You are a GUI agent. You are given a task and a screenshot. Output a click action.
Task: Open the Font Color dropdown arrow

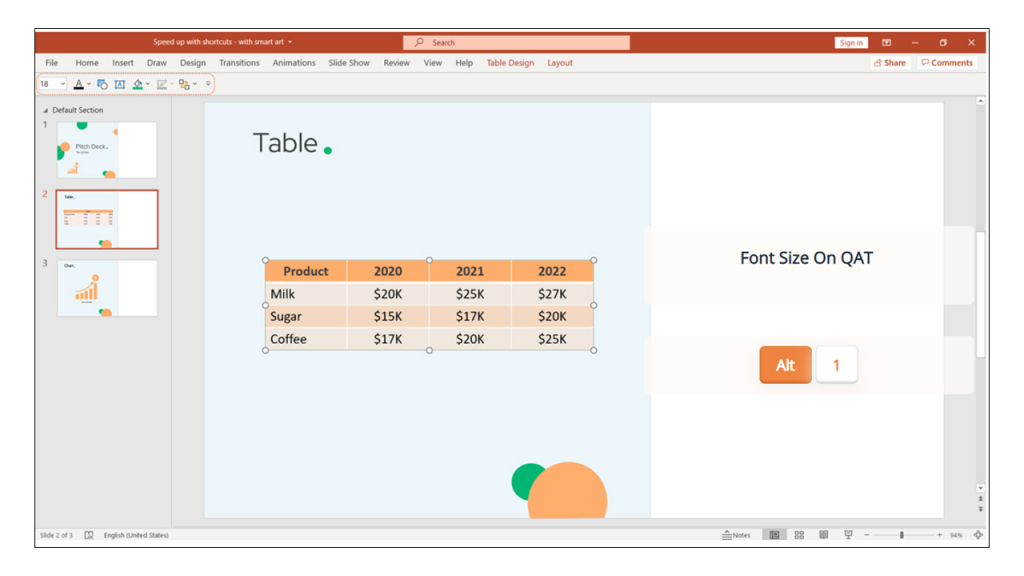pyautogui.click(x=89, y=84)
